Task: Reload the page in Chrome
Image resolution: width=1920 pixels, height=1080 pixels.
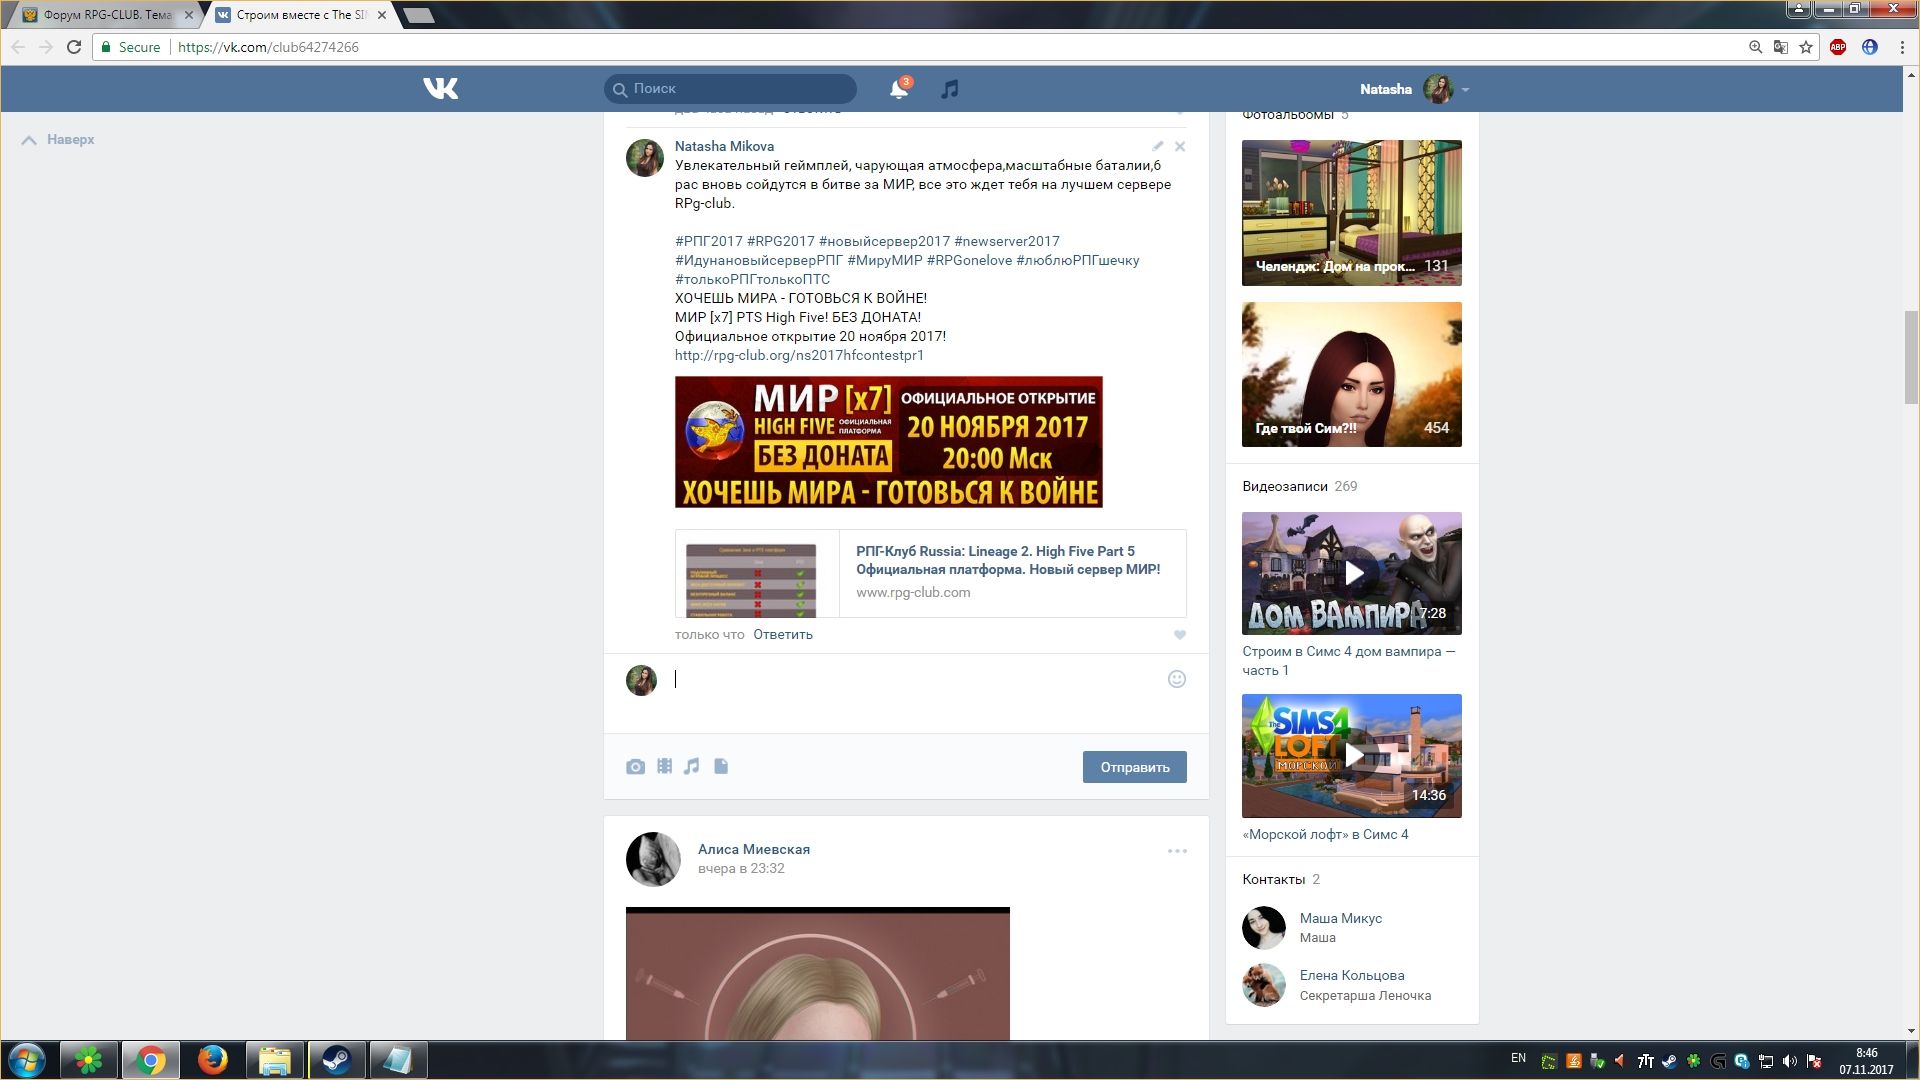Action: pos(74,47)
